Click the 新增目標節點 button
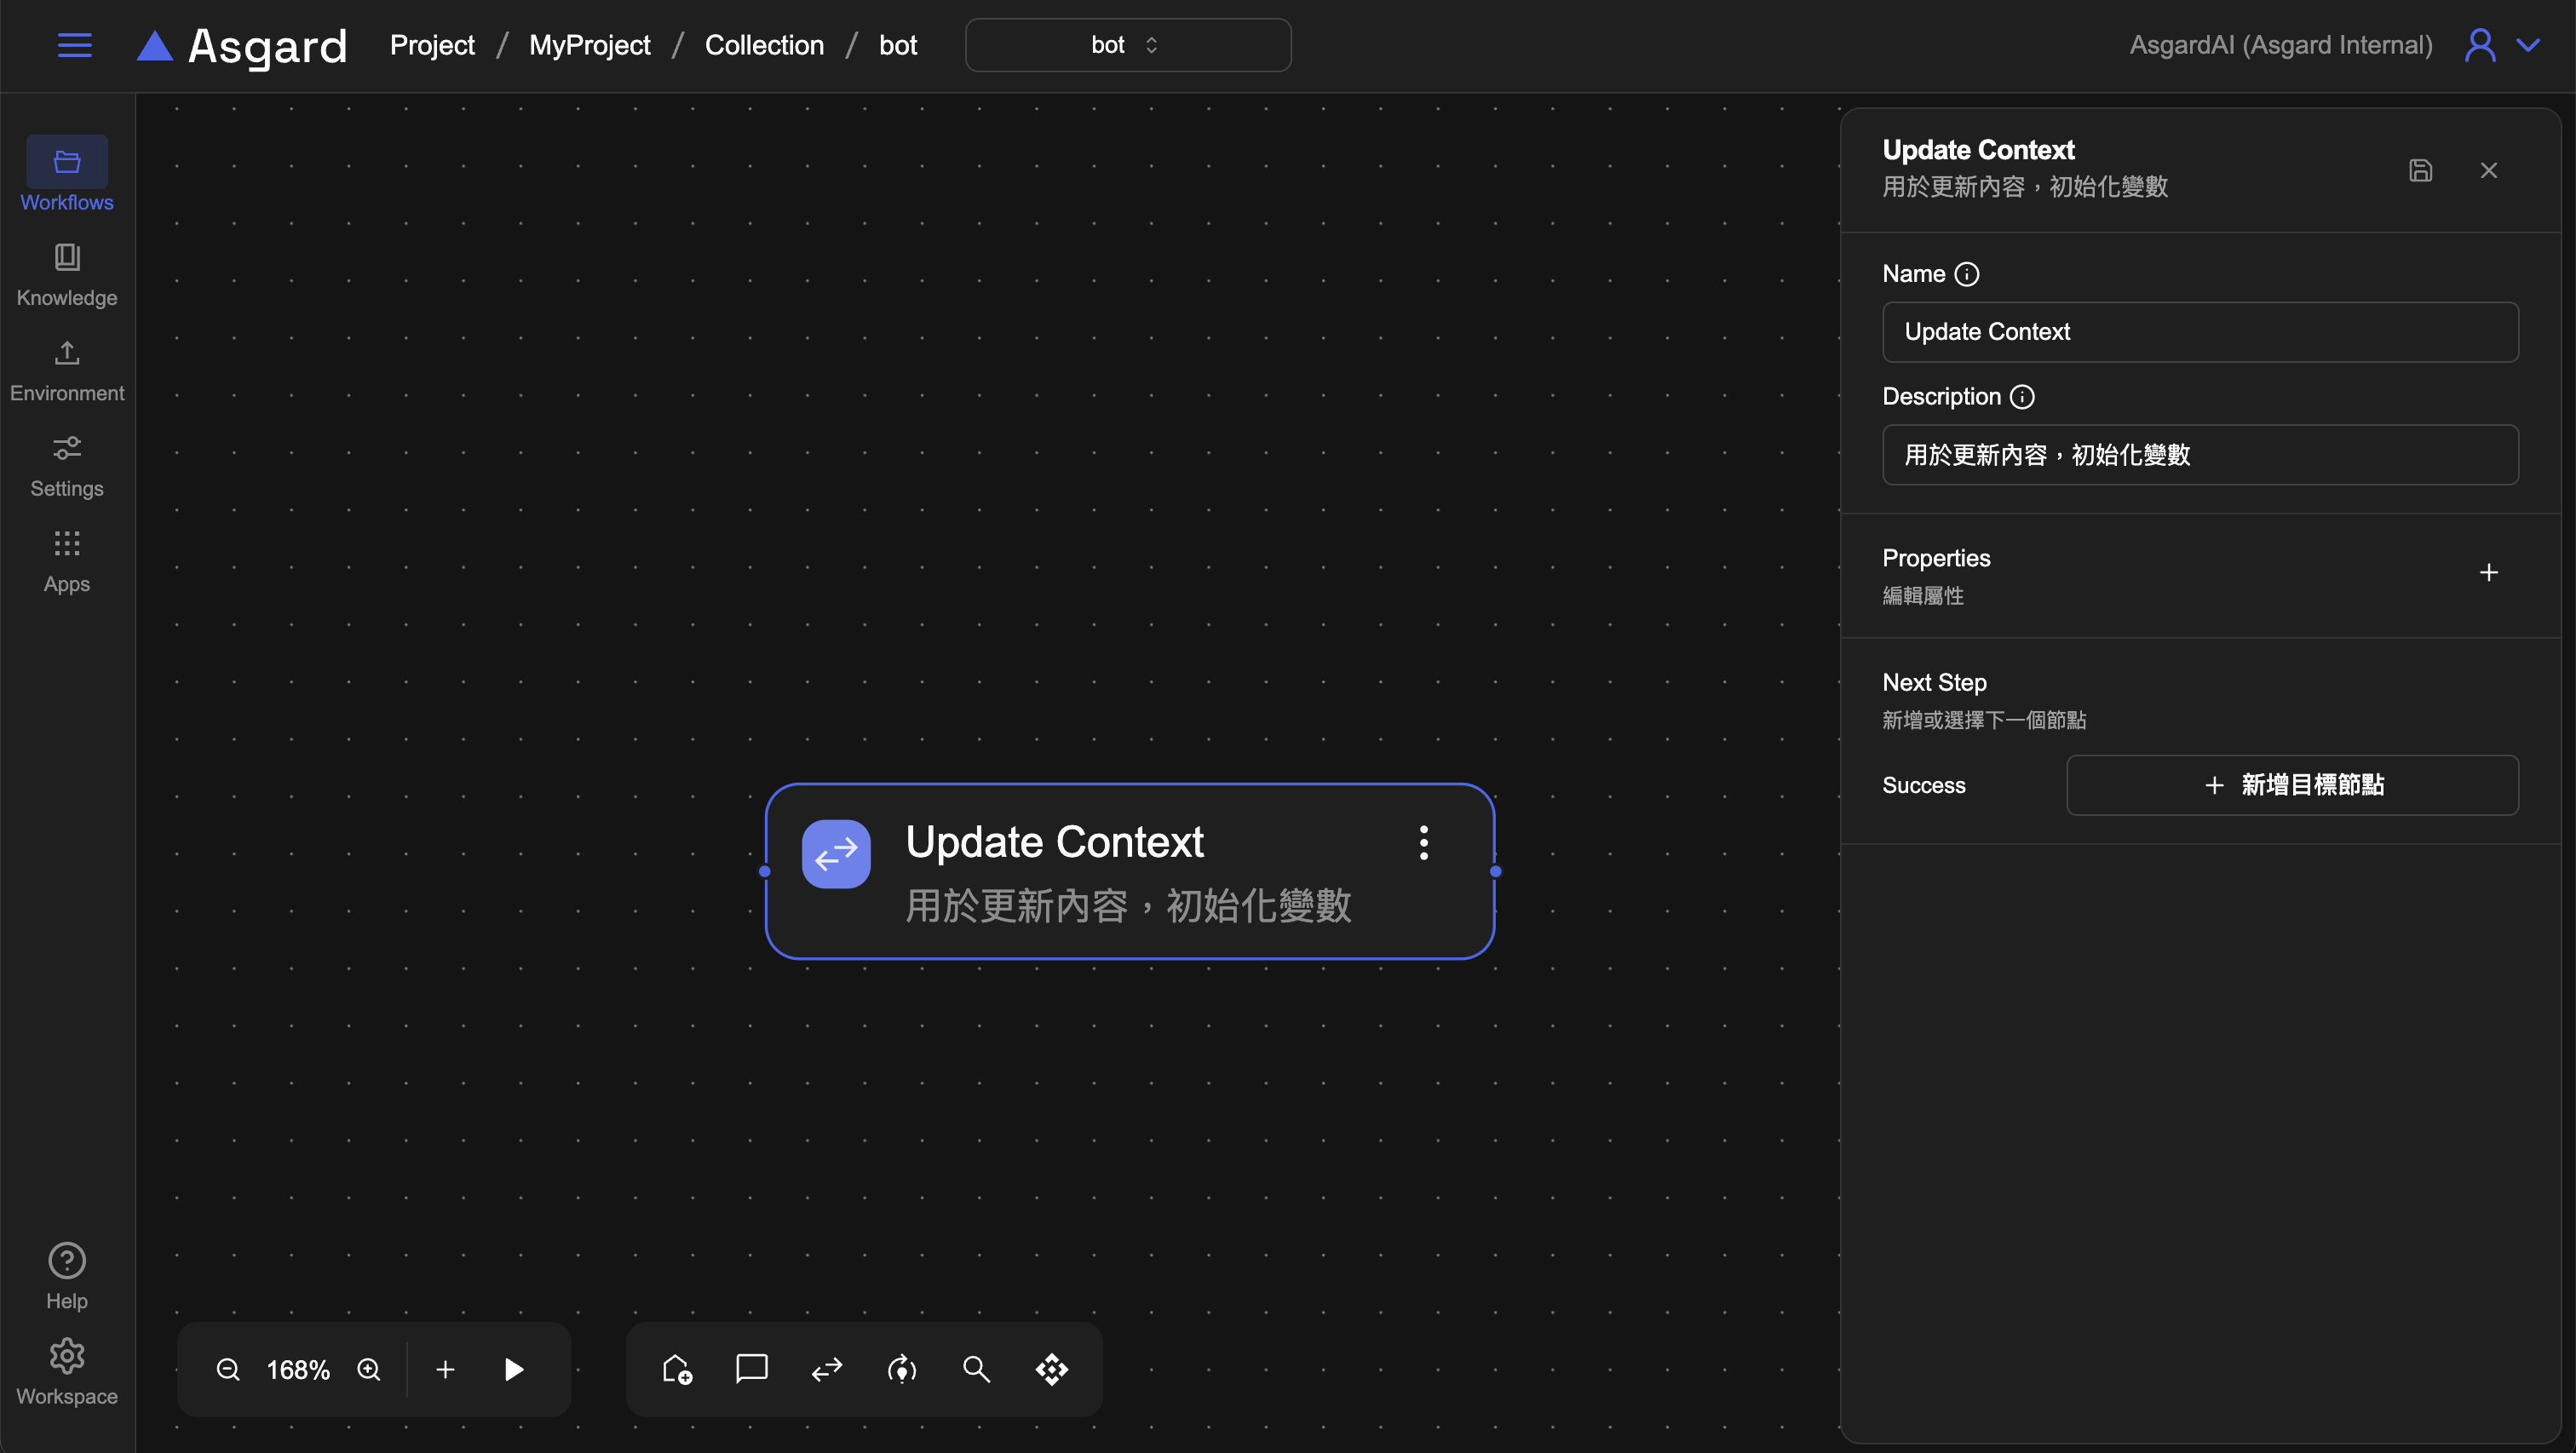The height and width of the screenshot is (1453, 2576). (2292, 785)
